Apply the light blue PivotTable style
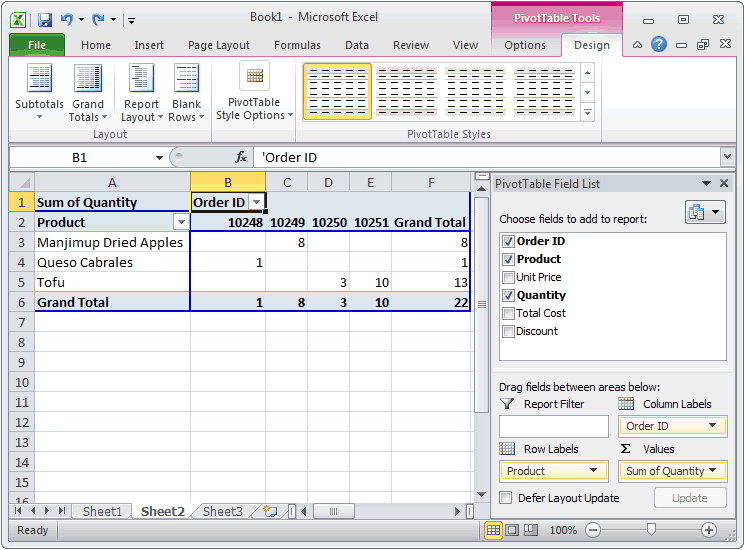 (x=337, y=92)
